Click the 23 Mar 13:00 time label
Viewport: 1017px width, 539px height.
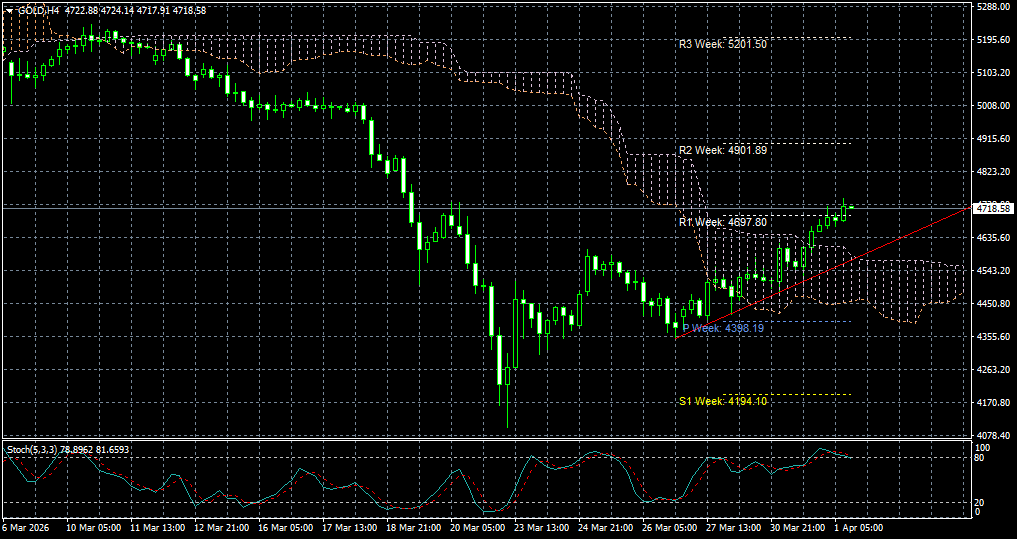543,529
